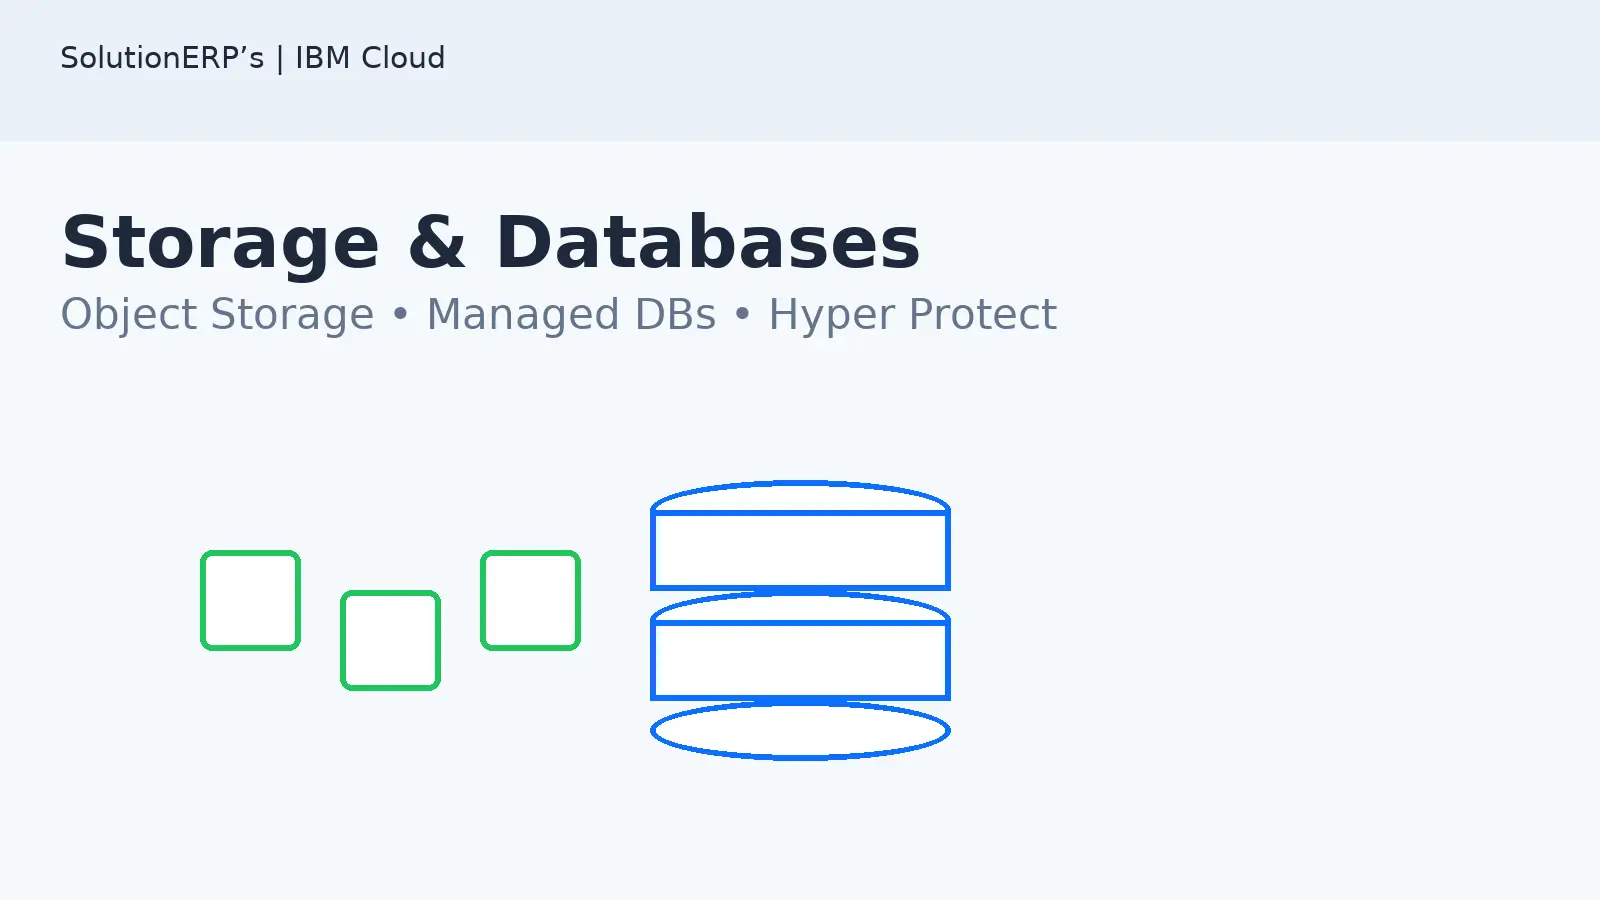Open the SolutionERP's menu
1600x900 pixels.
pyautogui.click(x=163, y=58)
